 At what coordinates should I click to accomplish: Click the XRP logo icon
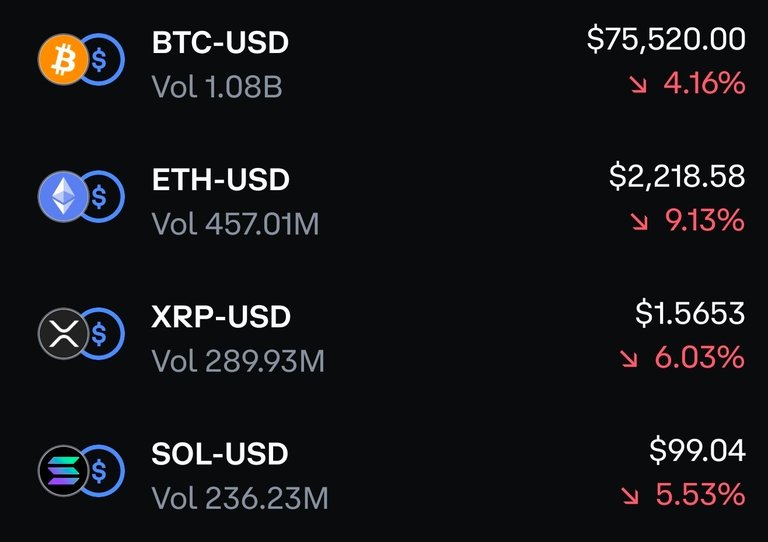pos(62,334)
